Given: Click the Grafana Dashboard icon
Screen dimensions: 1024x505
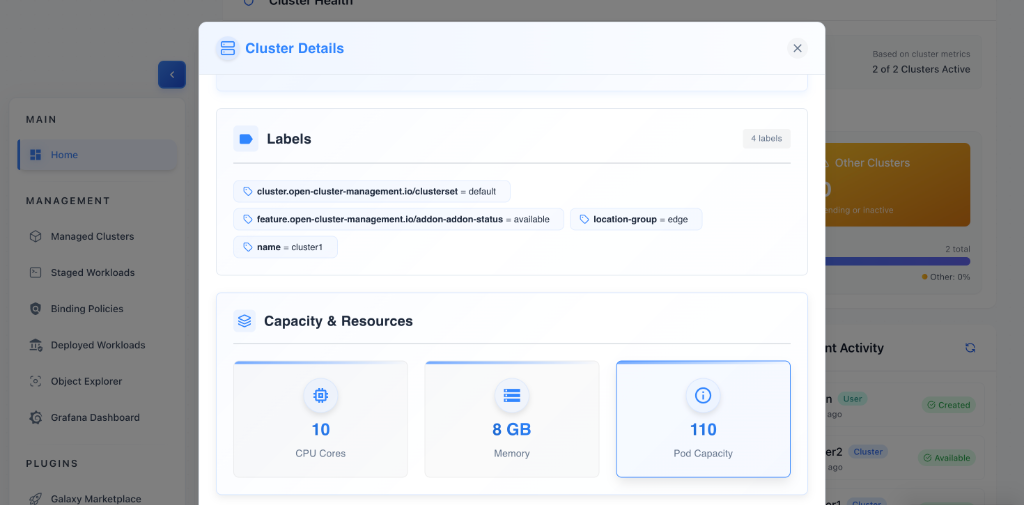Looking at the screenshot, I should click(x=35, y=417).
